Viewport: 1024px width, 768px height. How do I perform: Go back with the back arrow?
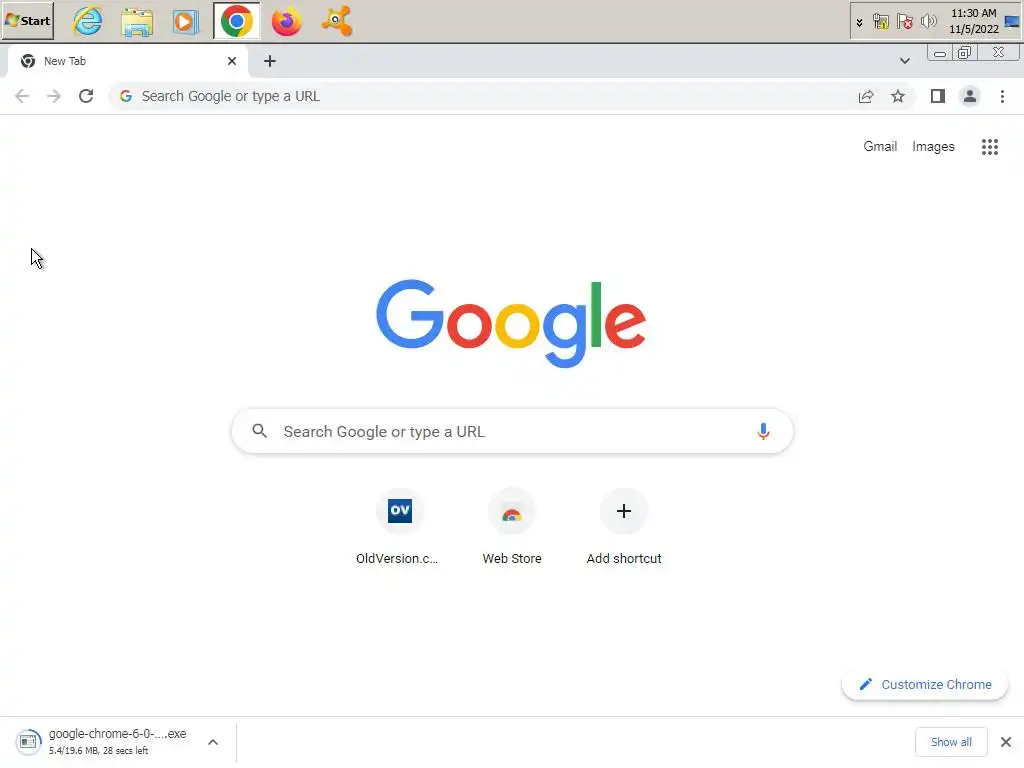22,96
